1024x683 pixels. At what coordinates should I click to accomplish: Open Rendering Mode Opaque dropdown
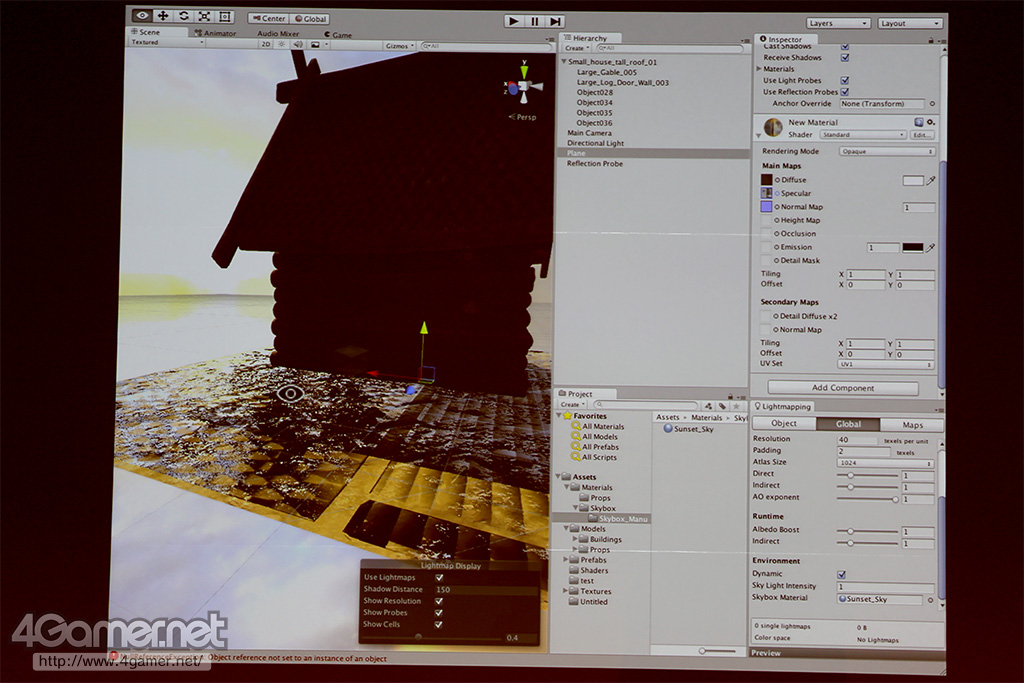coord(887,151)
